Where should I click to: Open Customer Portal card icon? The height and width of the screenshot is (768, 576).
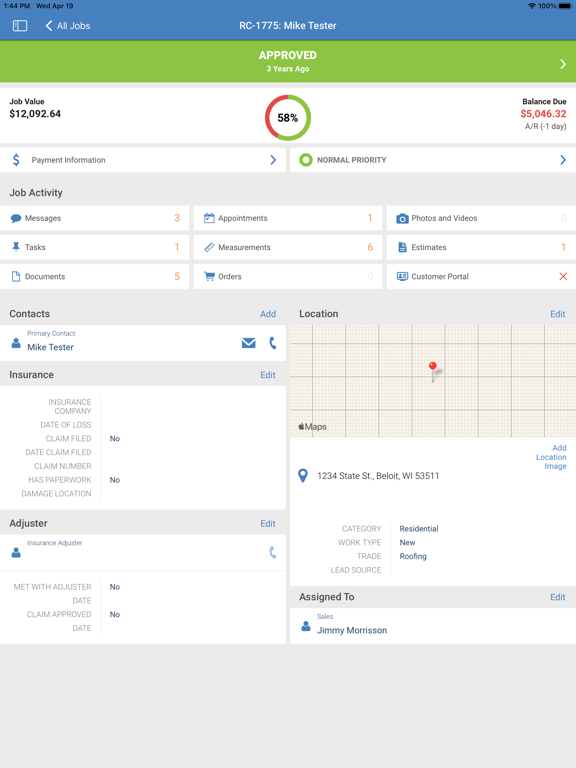point(402,276)
